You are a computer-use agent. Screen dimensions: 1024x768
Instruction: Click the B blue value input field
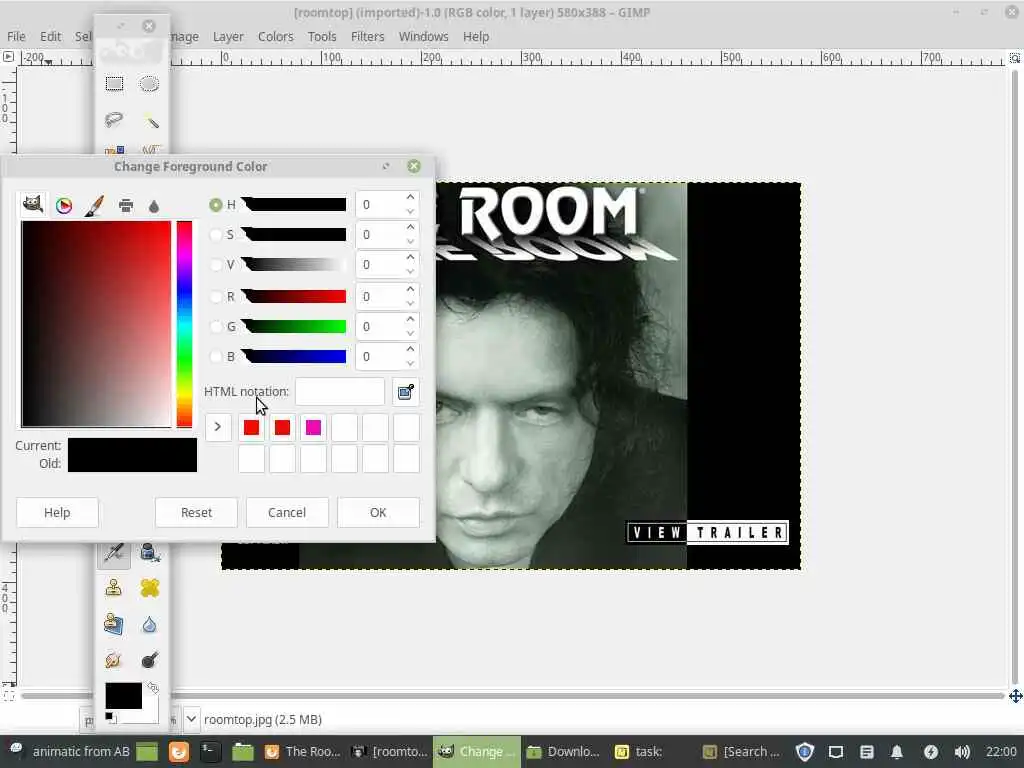coord(379,357)
